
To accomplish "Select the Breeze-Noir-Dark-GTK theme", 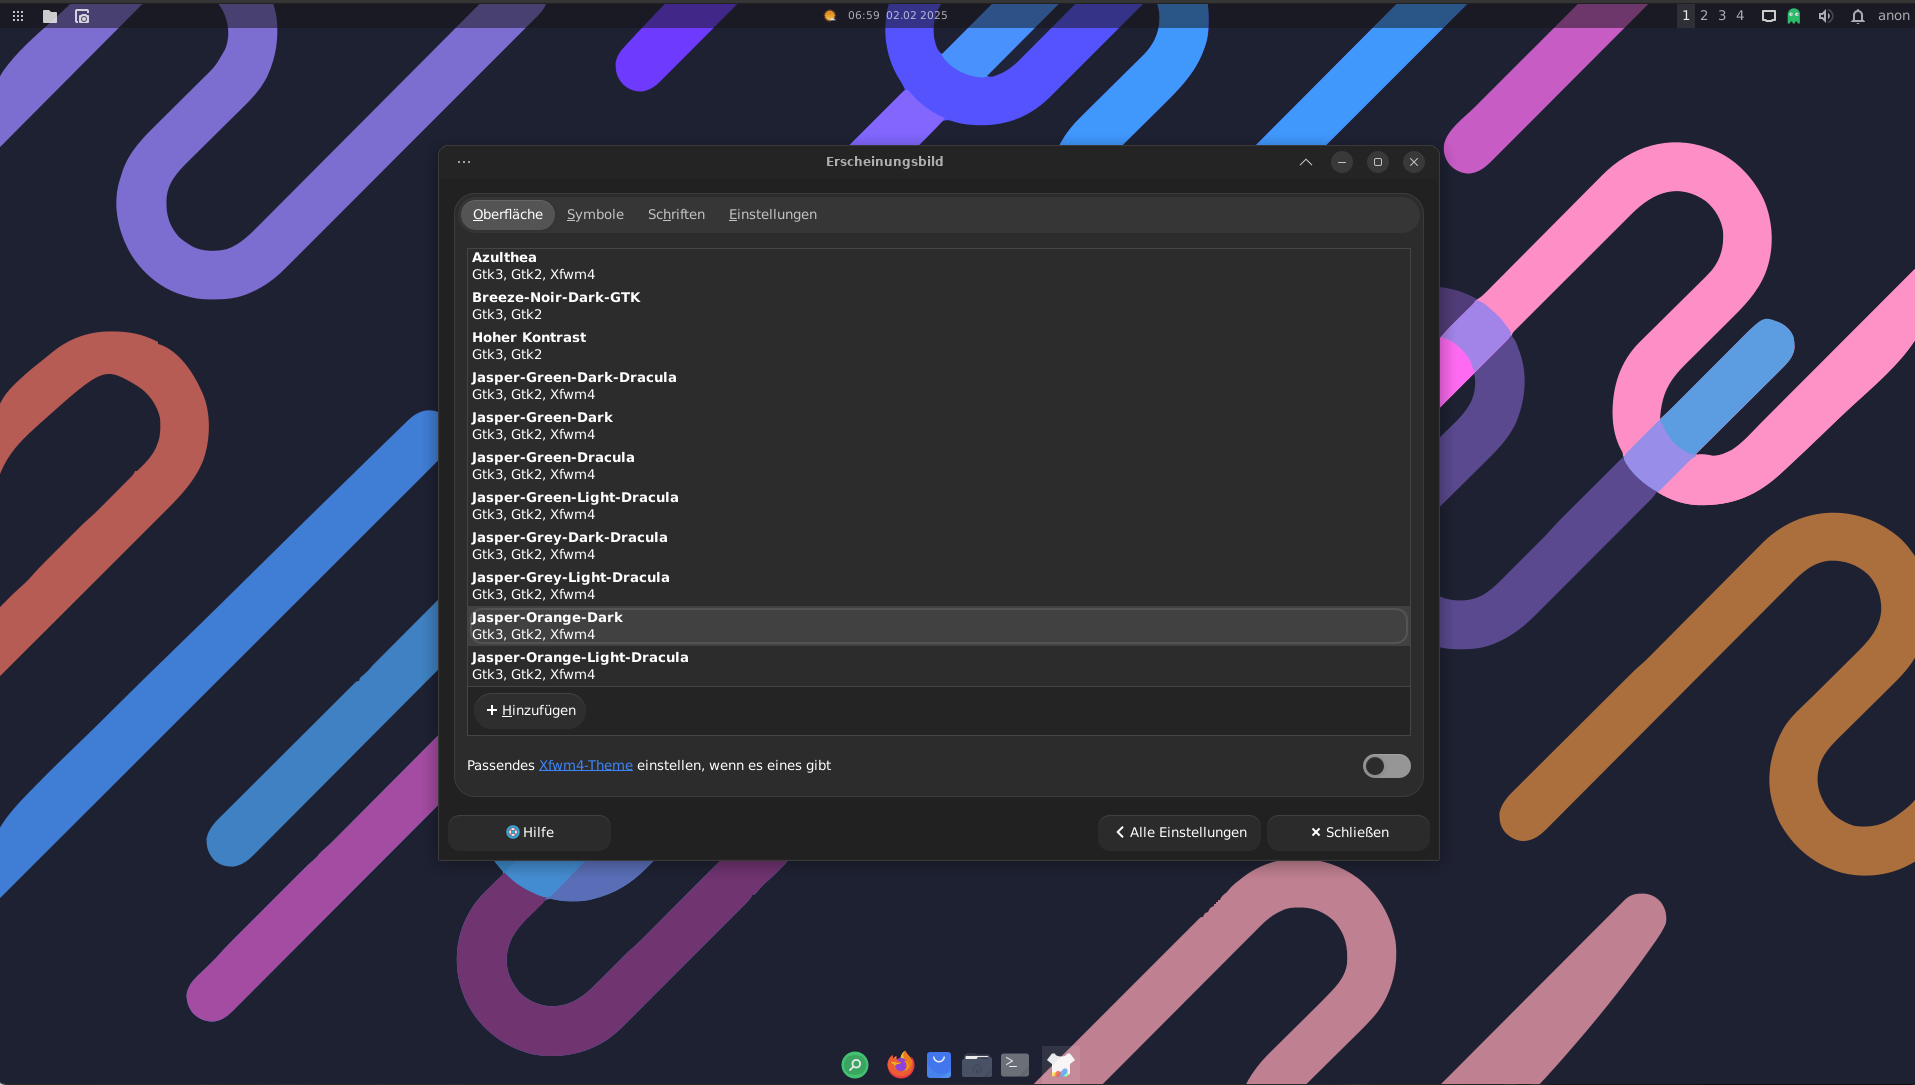I will [556, 305].
